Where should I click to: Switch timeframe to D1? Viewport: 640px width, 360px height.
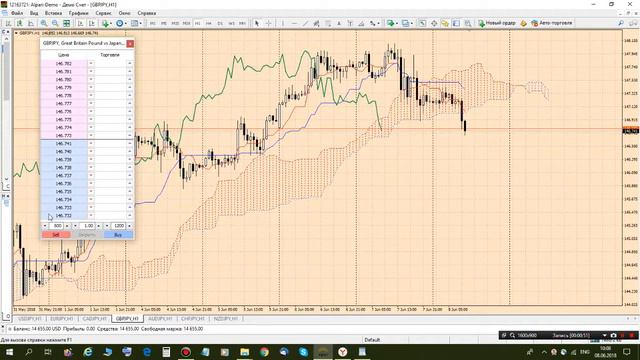coord(220,23)
